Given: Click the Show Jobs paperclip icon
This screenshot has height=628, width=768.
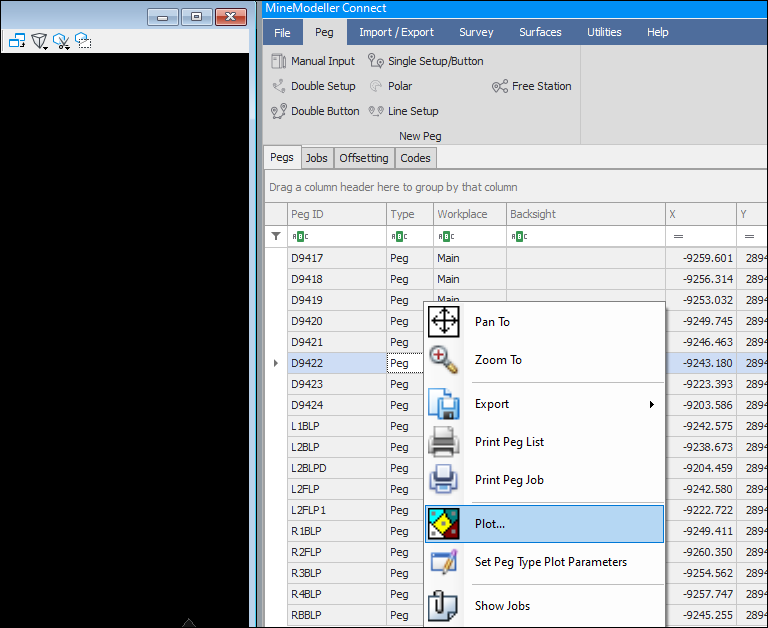Looking at the screenshot, I should point(443,606).
